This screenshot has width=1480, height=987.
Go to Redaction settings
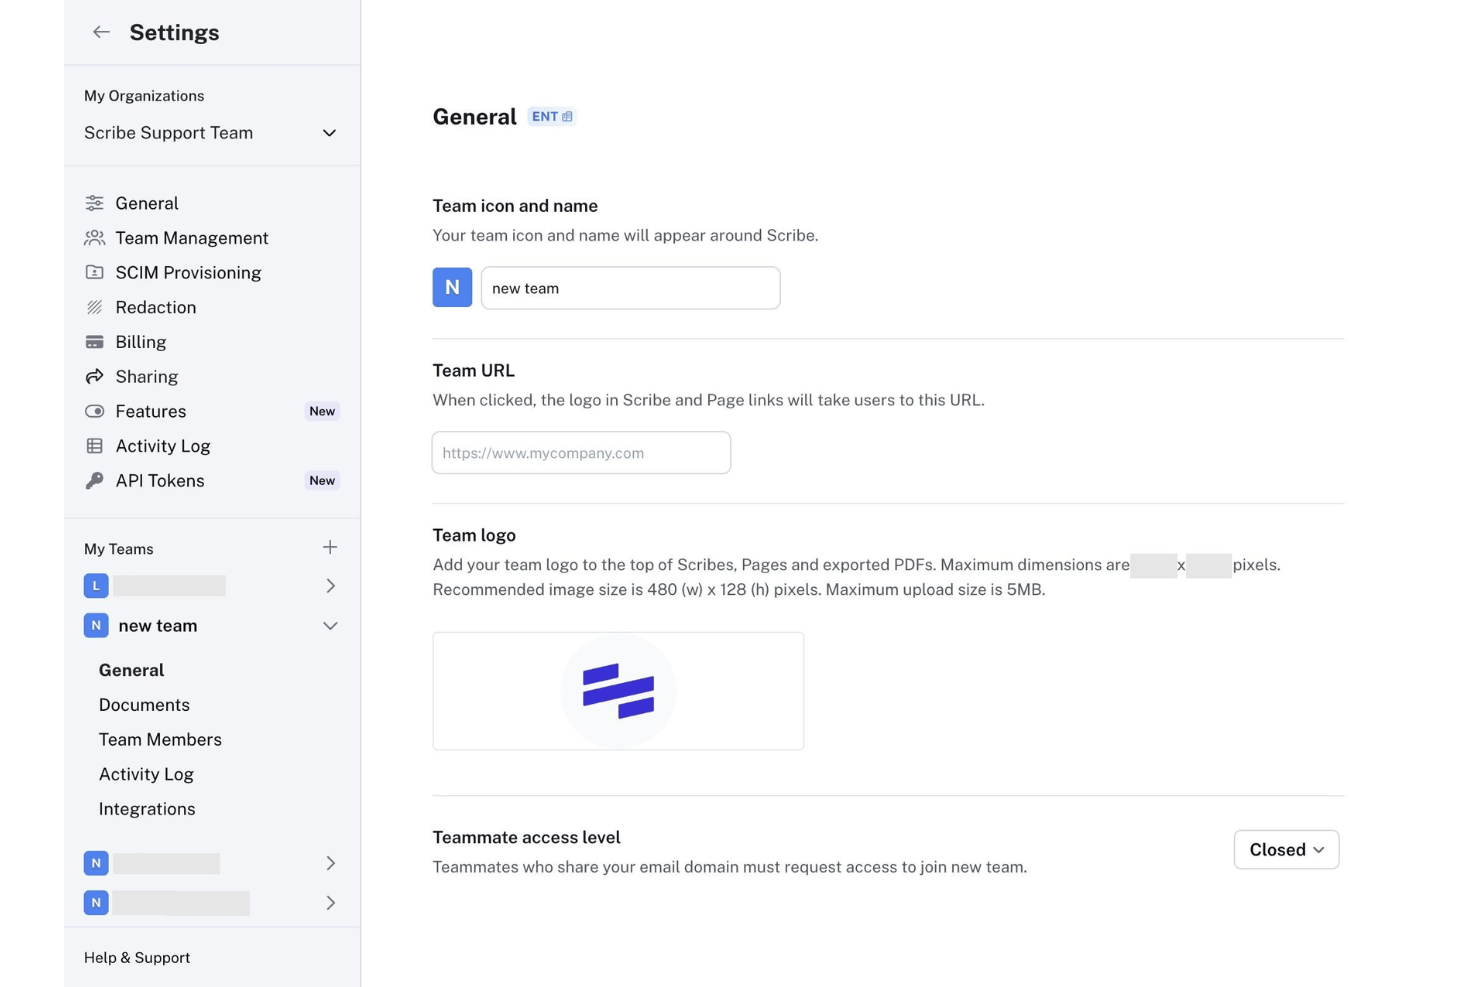(x=156, y=307)
